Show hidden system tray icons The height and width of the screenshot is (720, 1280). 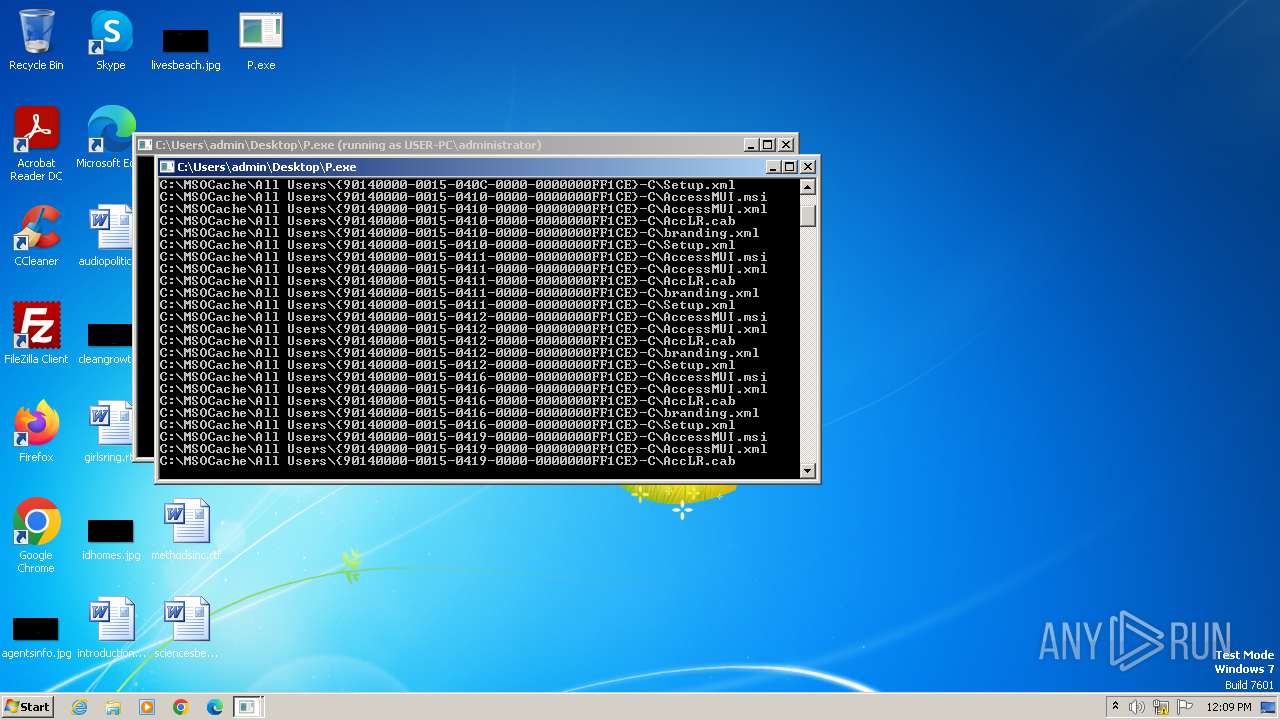point(1115,707)
